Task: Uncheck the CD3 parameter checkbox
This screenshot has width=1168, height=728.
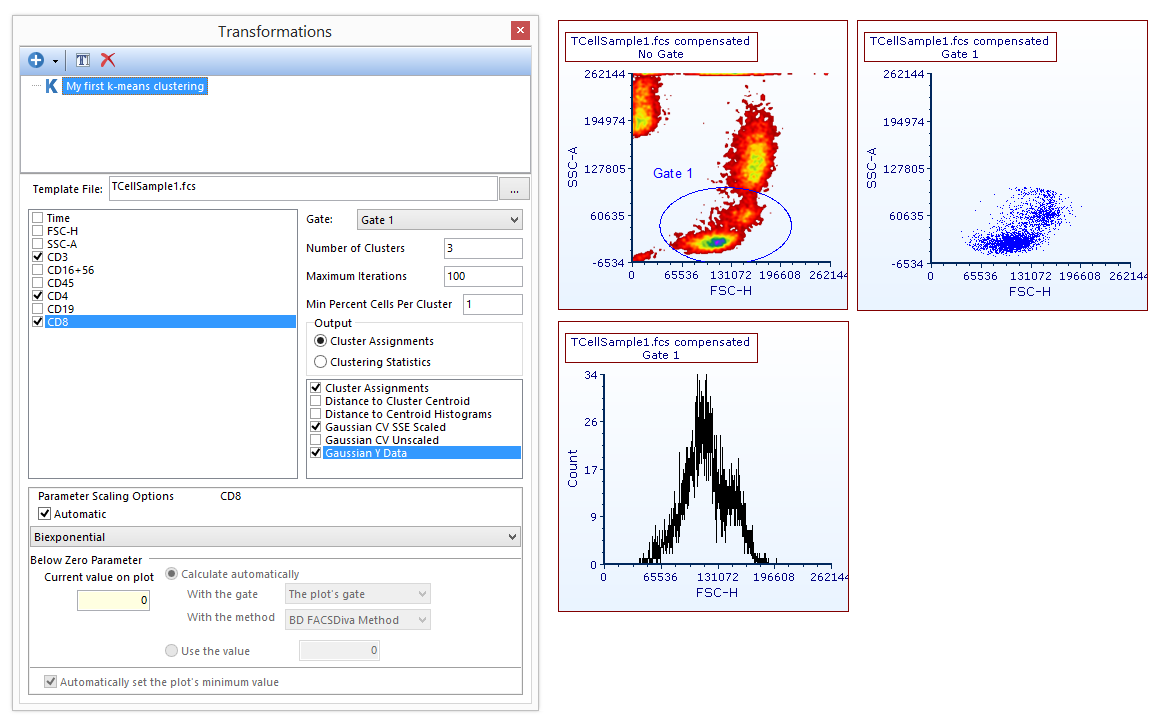Action: [x=38, y=257]
